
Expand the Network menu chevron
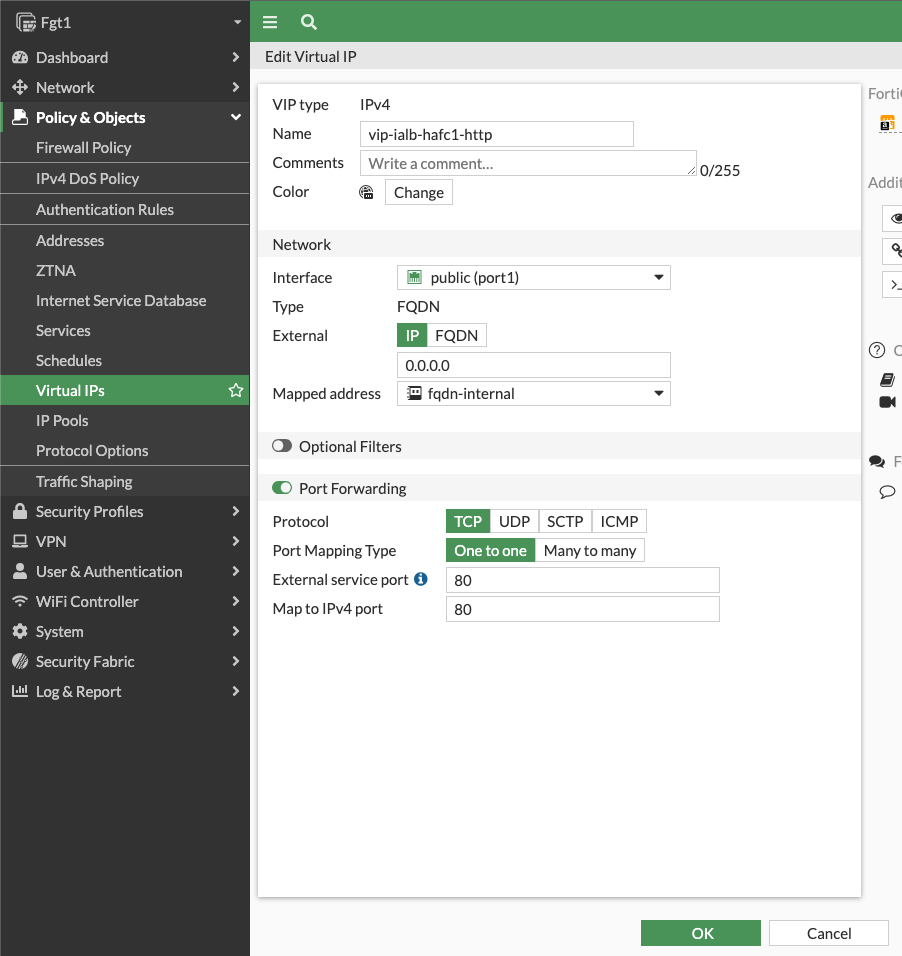coord(236,87)
